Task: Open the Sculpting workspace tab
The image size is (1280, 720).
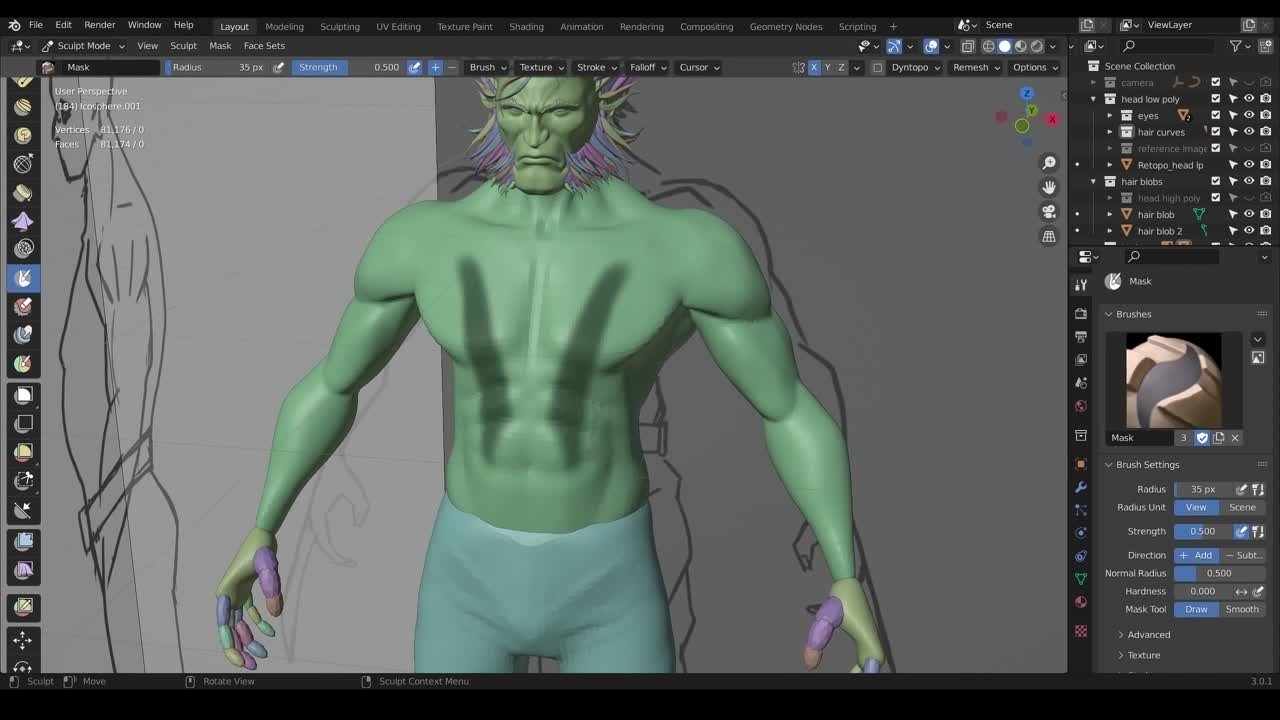Action: [340, 26]
